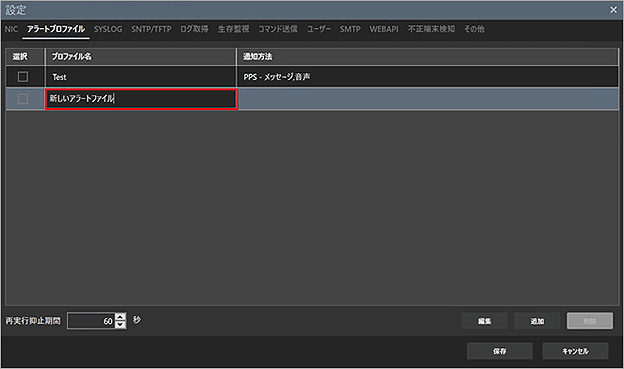Select the 生存監視 tab
Viewport: 624px width, 369px height.
point(234,29)
